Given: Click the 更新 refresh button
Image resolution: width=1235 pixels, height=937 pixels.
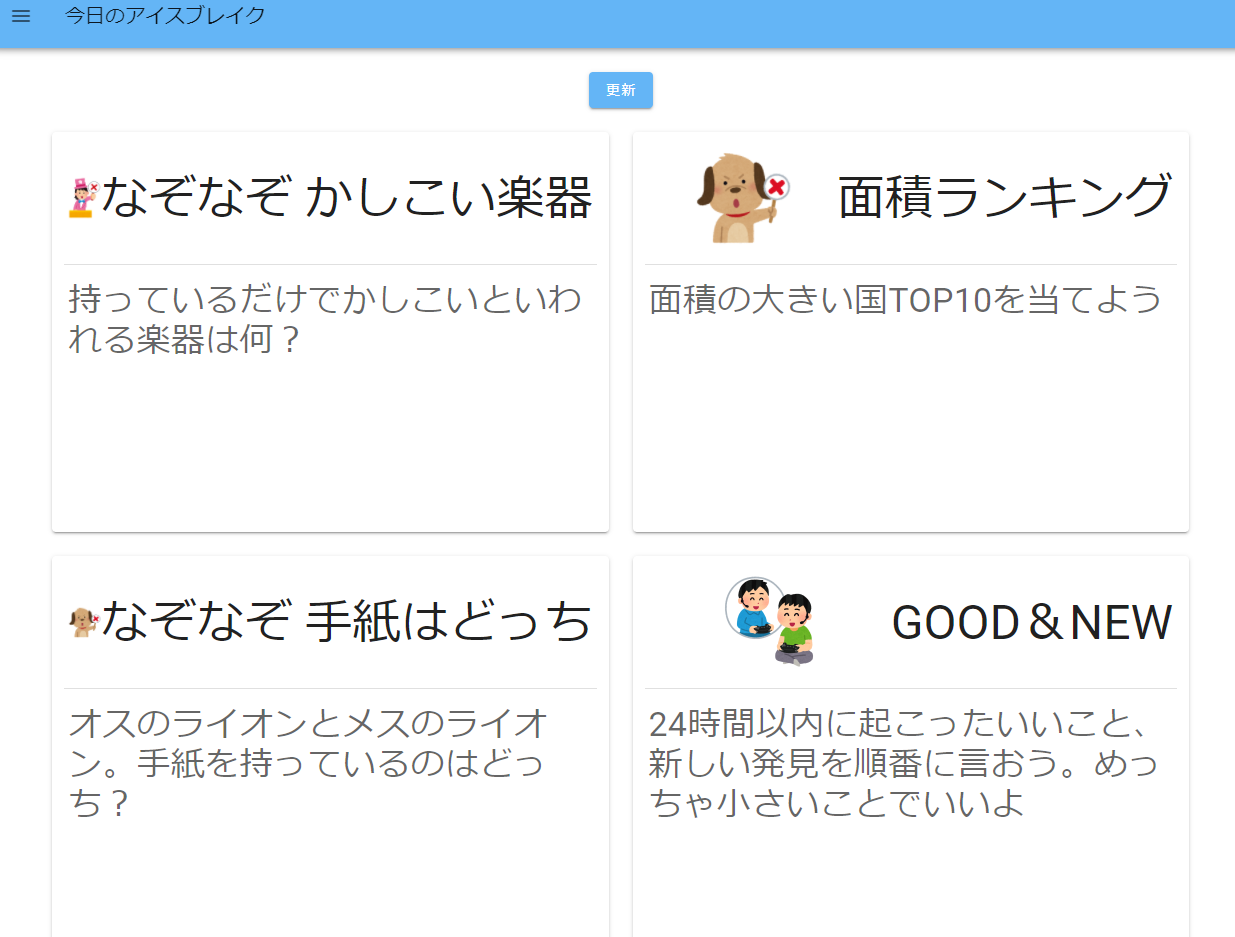Looking at the screenshot, I should 621,90.
